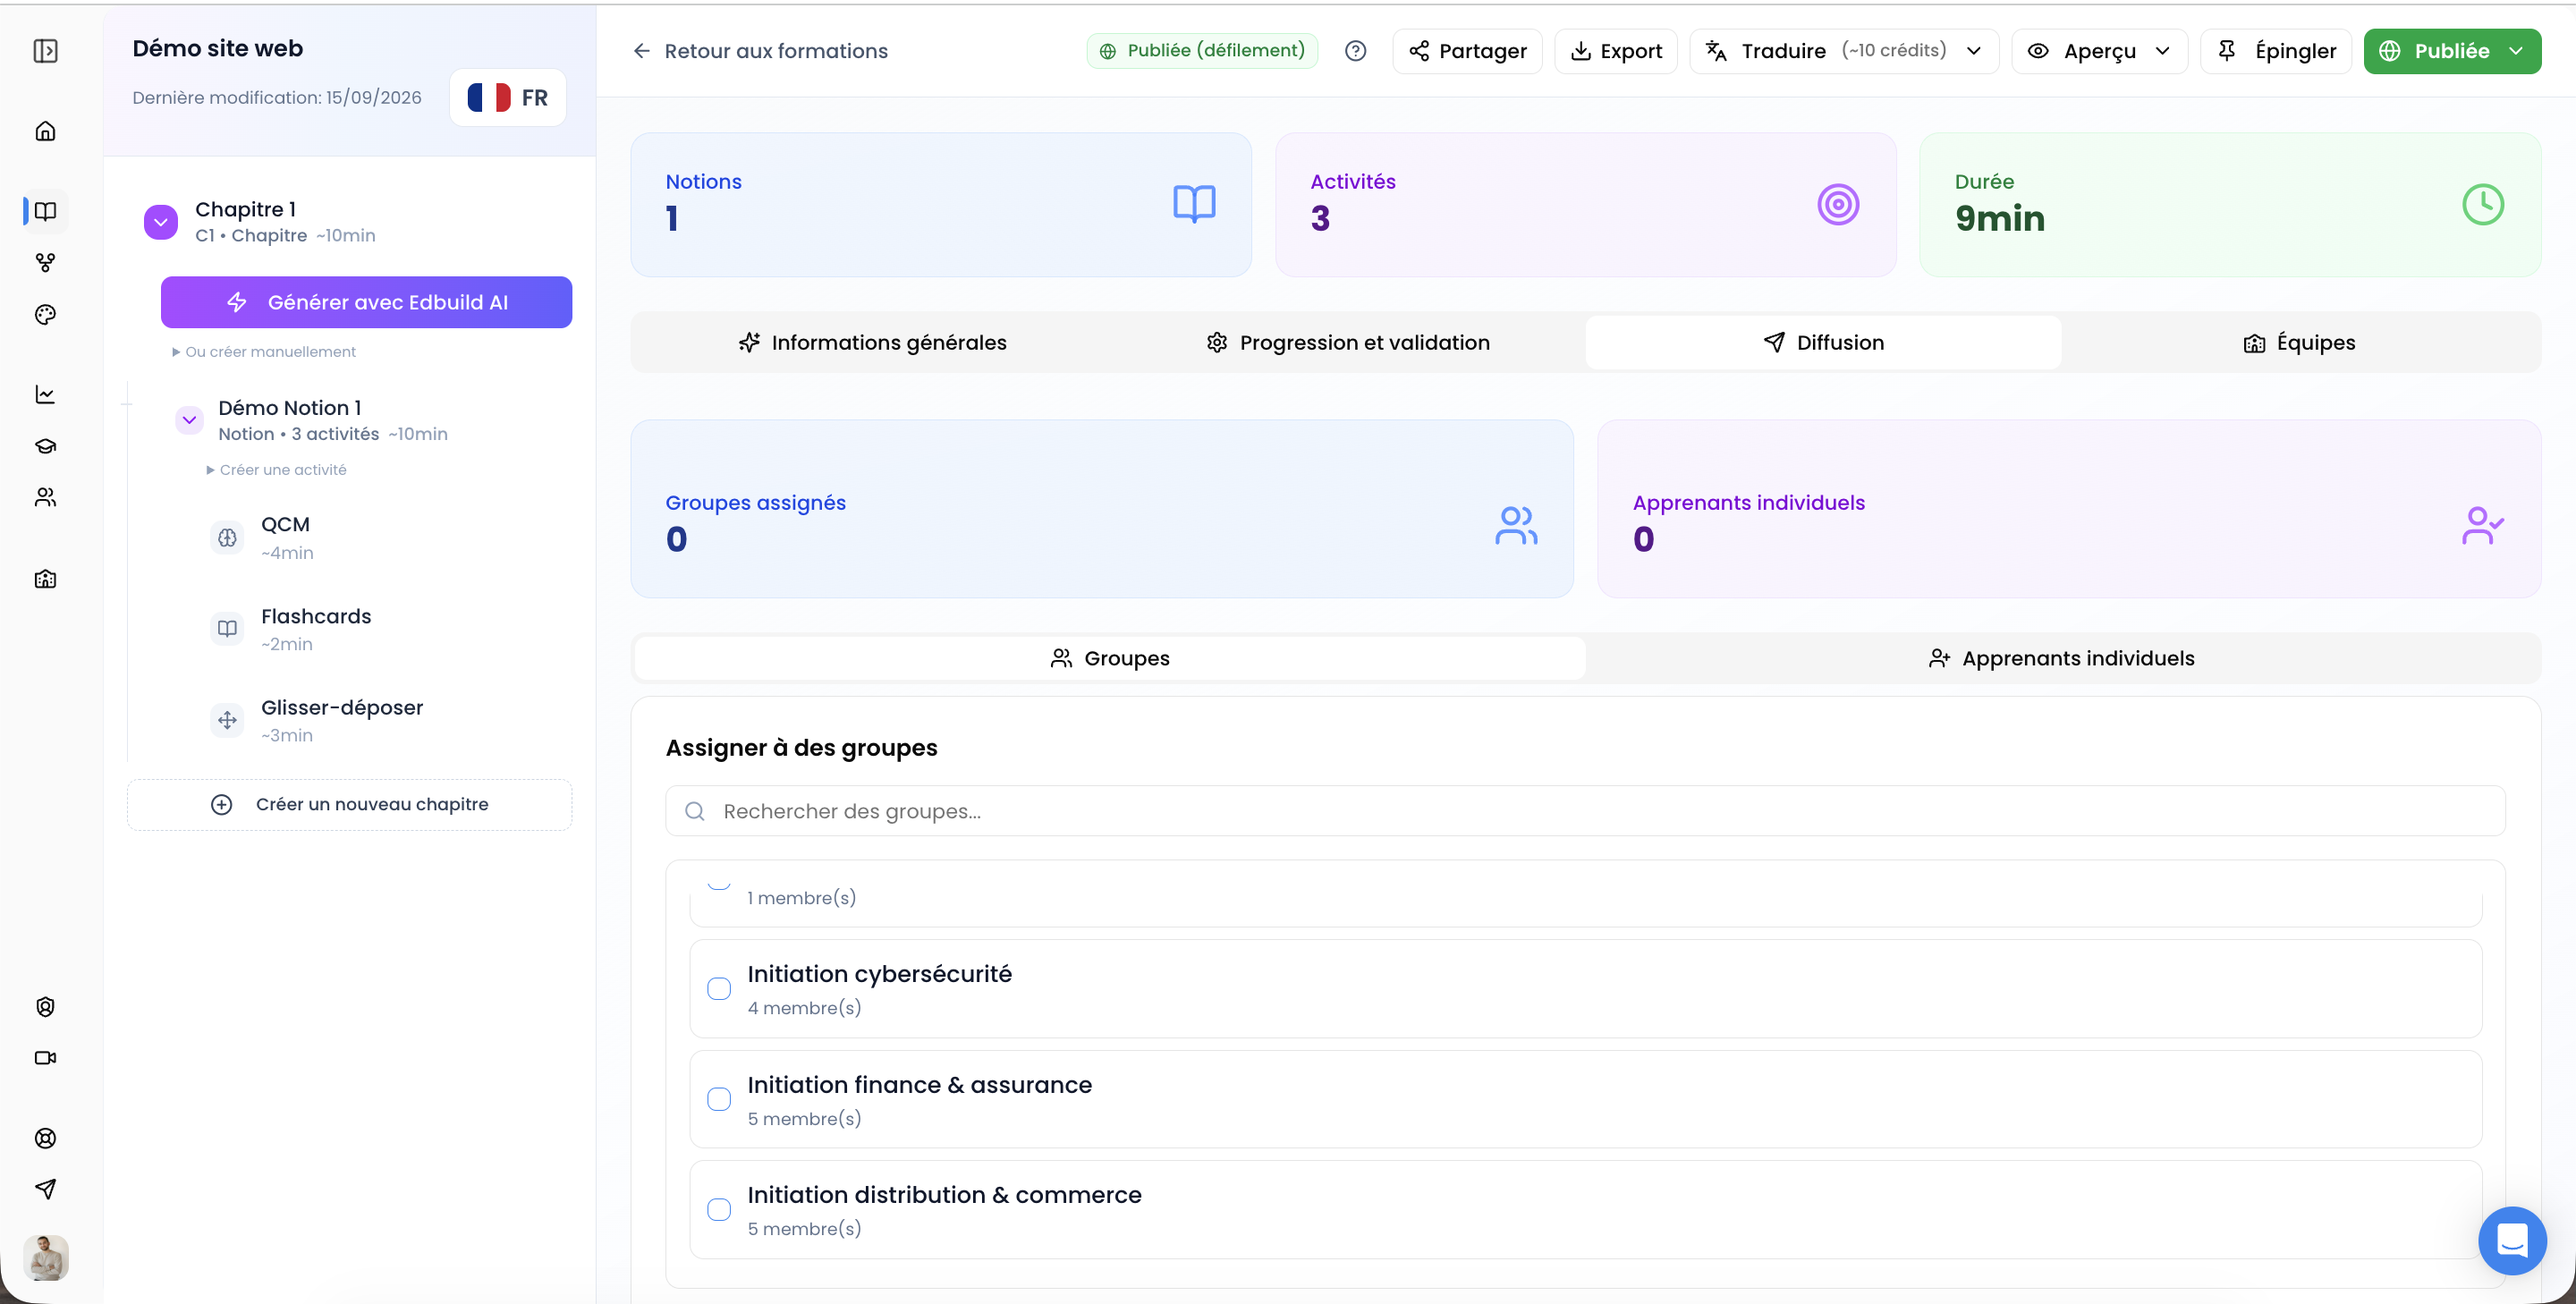Open the shield user icon in the sidebar
Screen dimensions: 2576x1304
(46, 1007)
